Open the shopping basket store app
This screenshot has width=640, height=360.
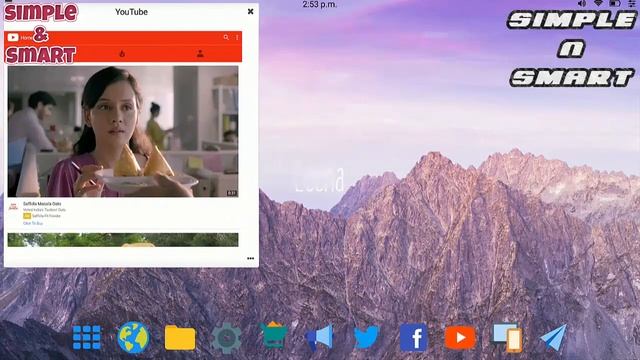tap(273, 335)
